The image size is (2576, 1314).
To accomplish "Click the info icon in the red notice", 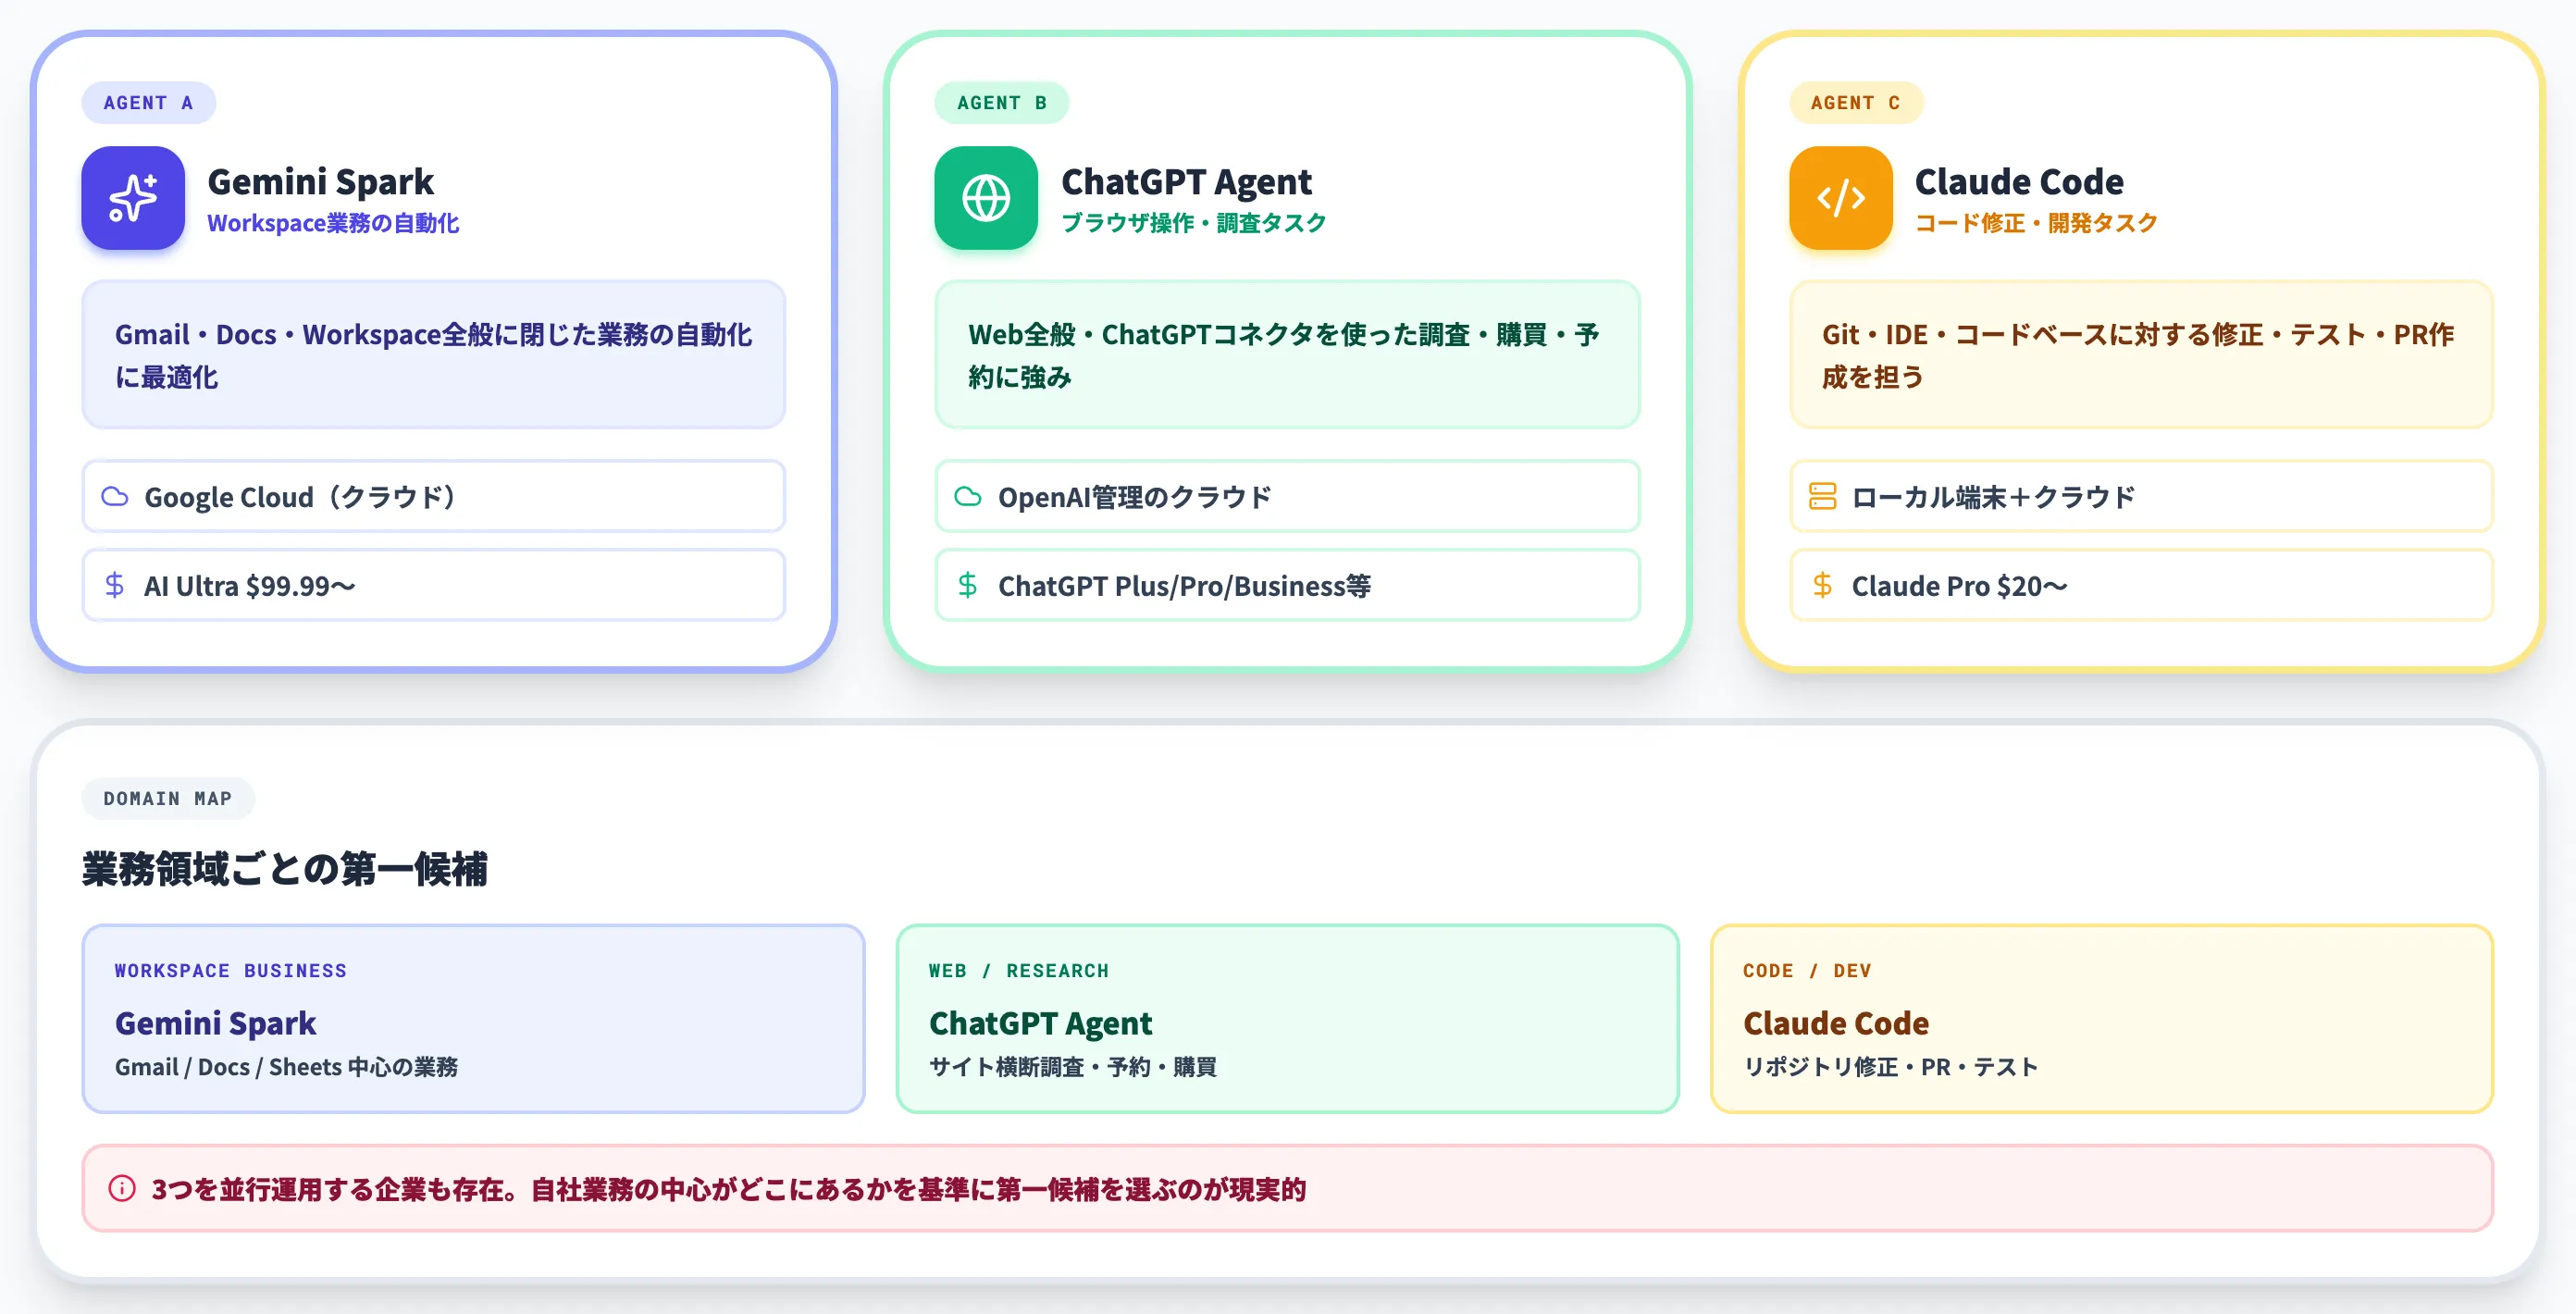I will (x=122, y=1188).
